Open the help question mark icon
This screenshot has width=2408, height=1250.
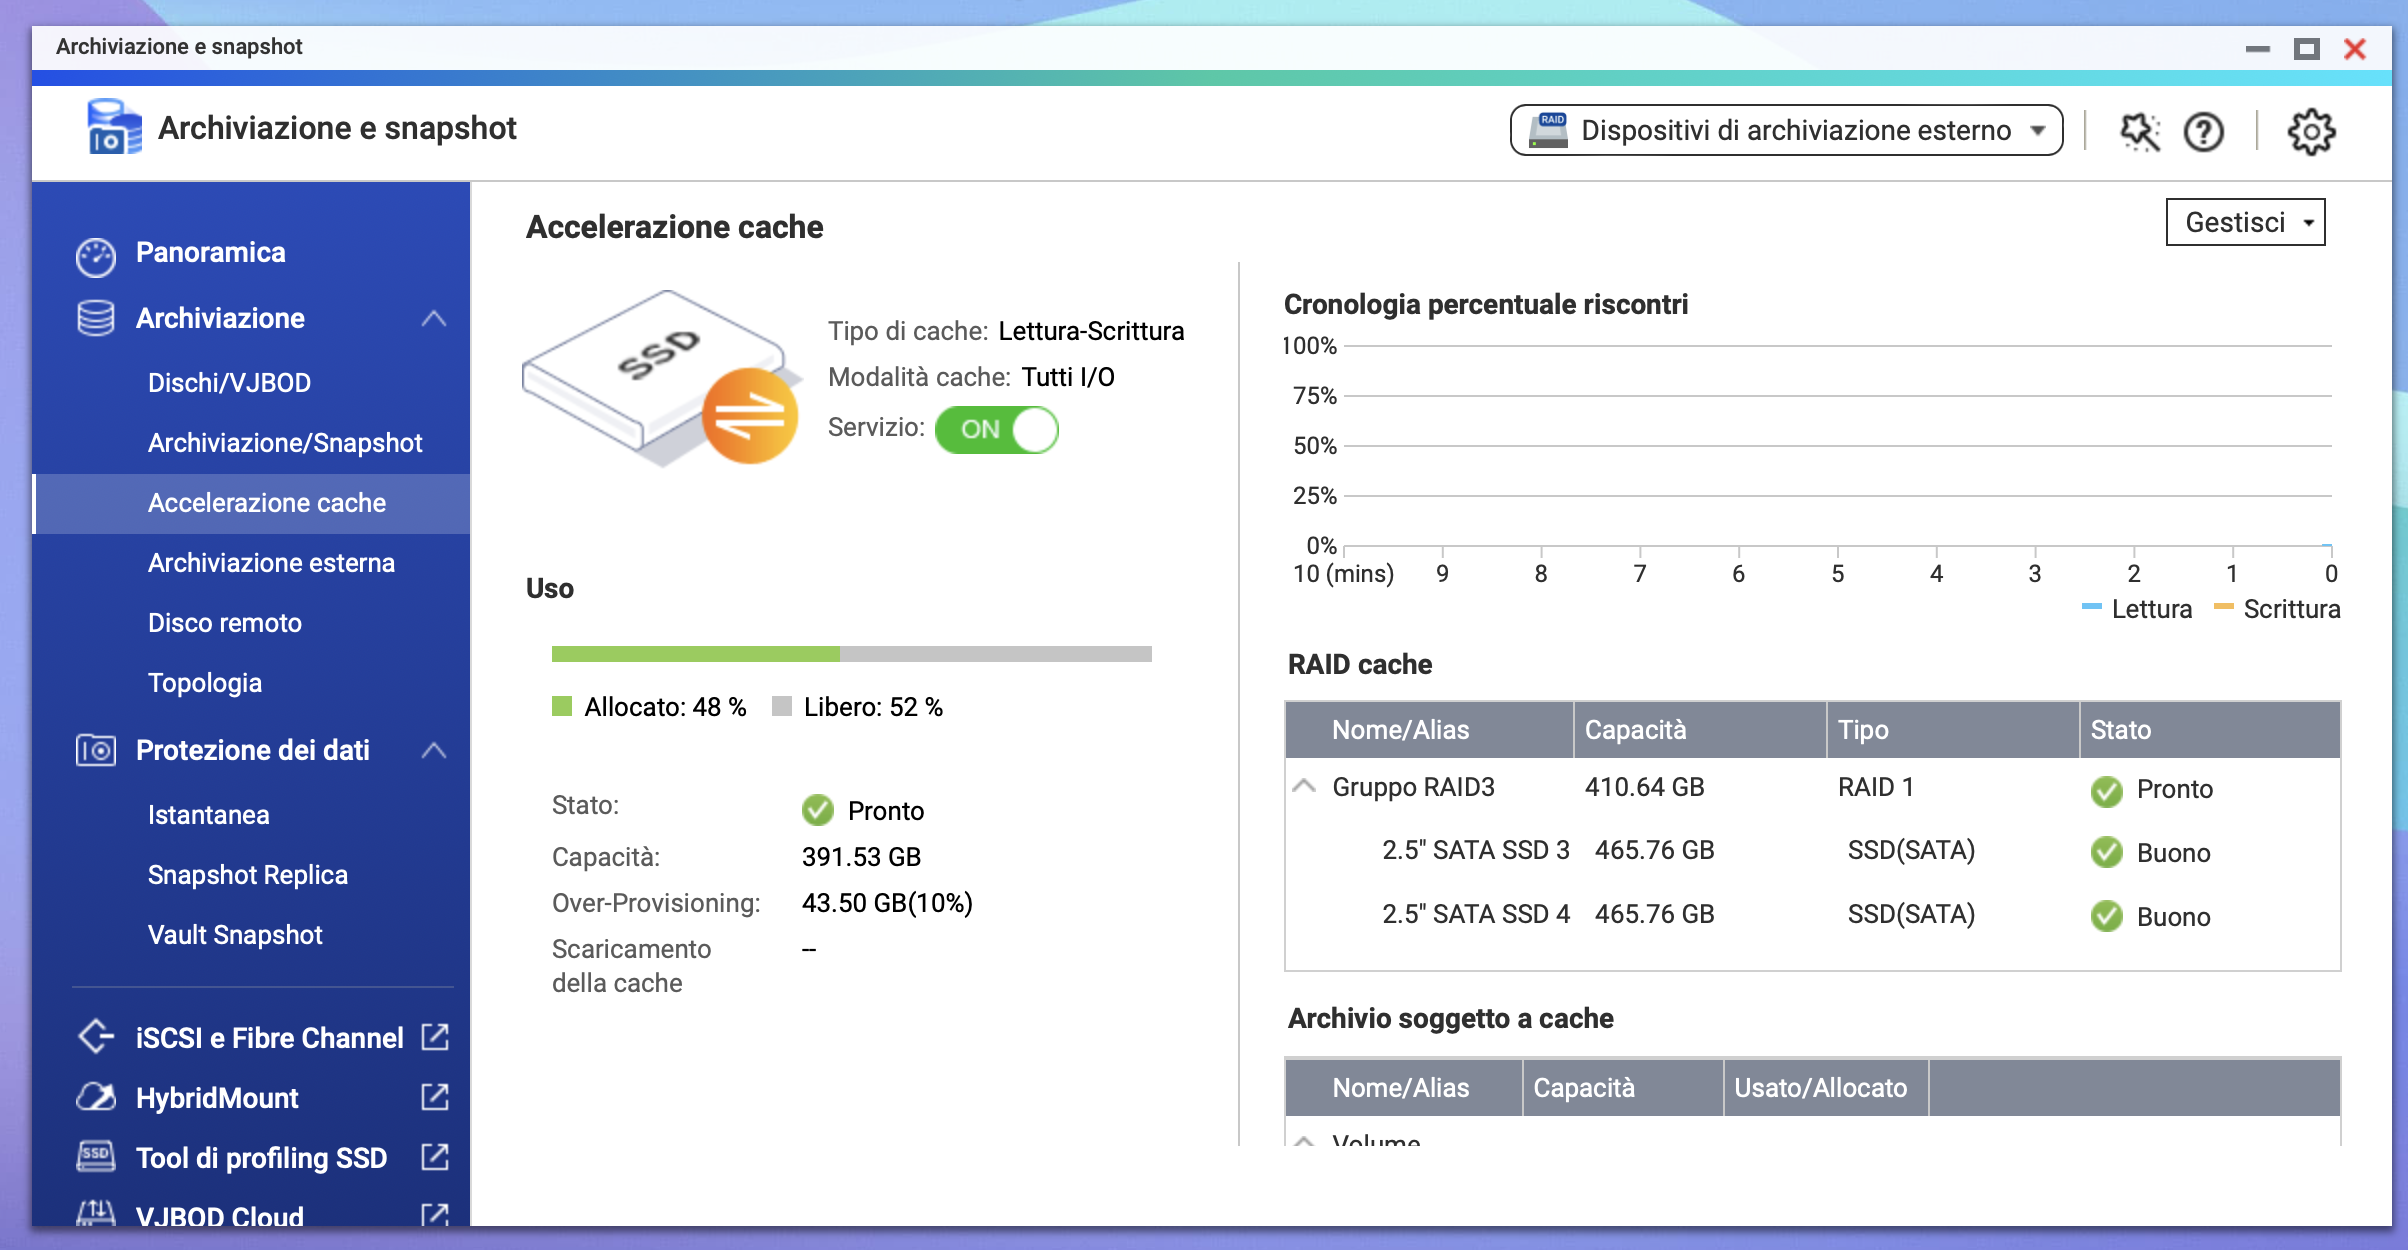click(2203, 131)
